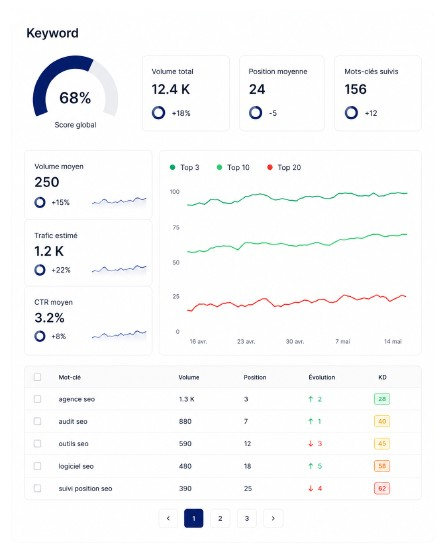Click the red down arrow for outils seo
The width and height of the screenshot is (447, 558).
(x=311, y=444)
